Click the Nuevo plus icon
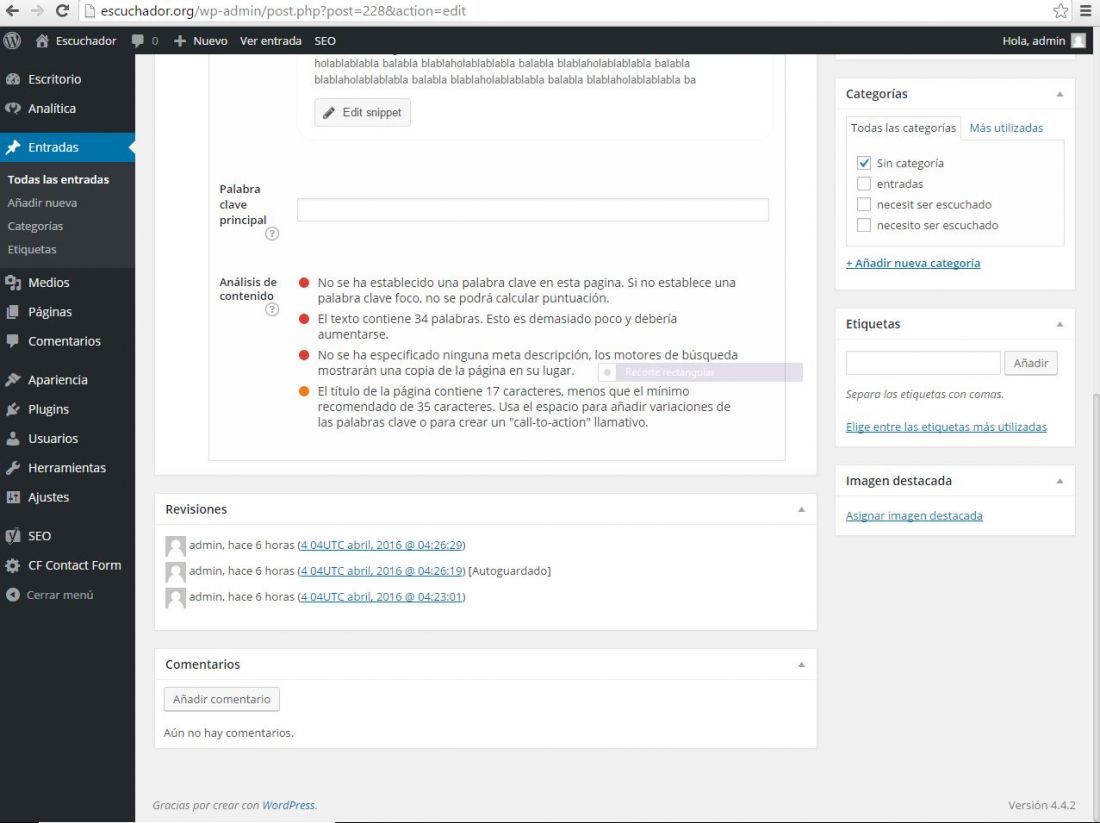1100x823 pixels. pyautogui.click(x=180, y=41)
